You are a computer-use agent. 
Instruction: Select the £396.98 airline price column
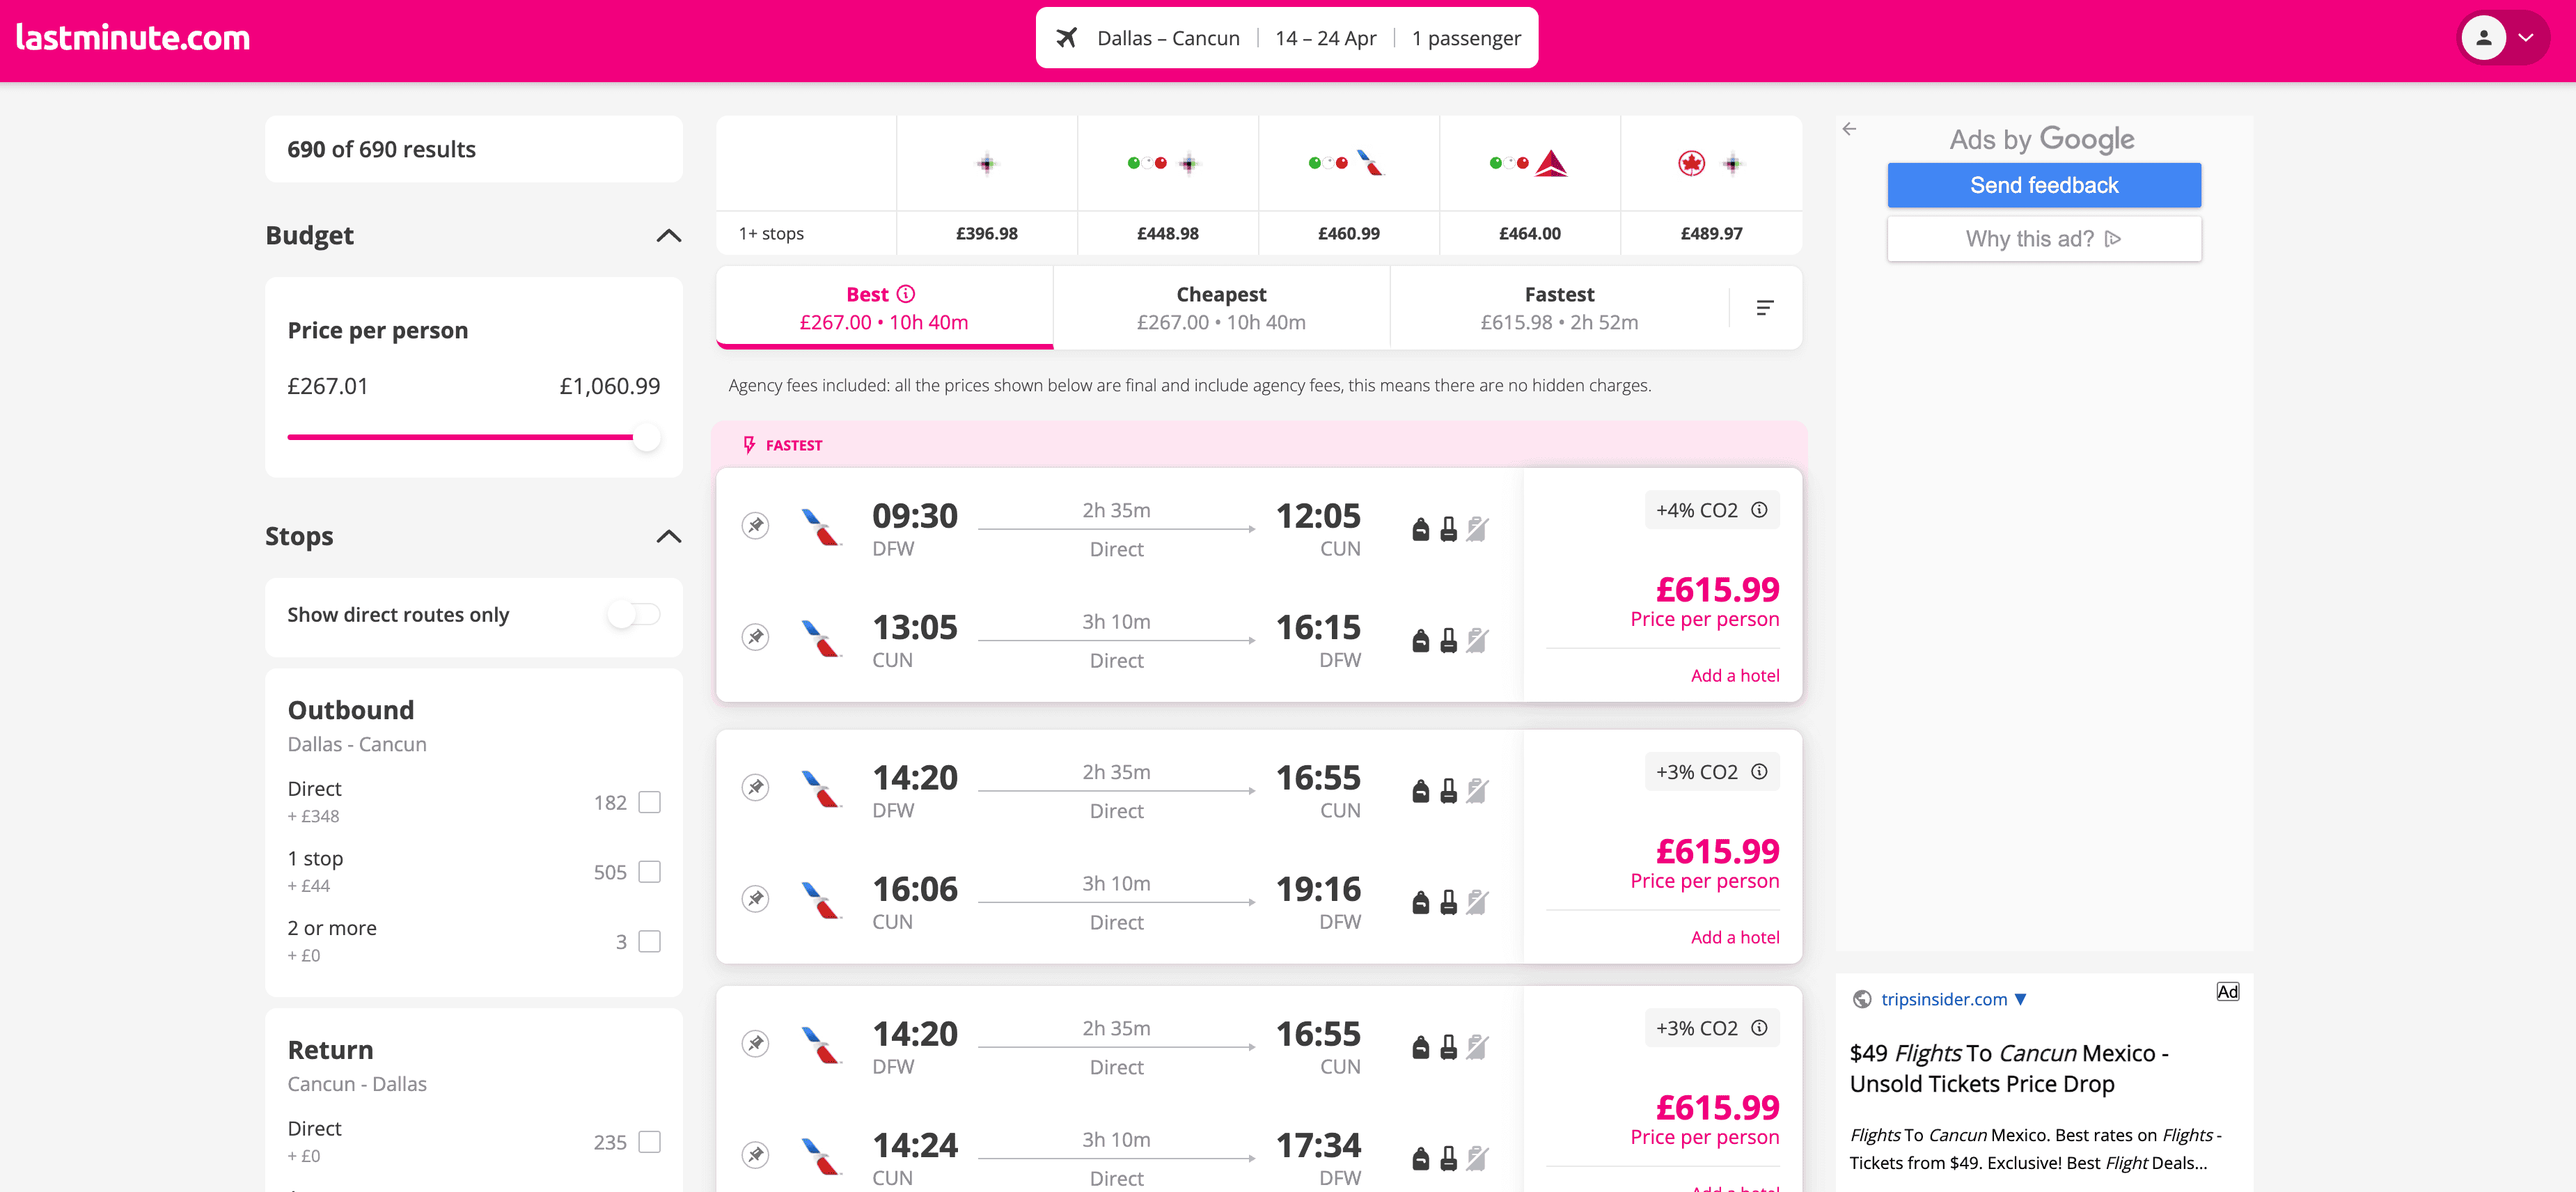986,185
